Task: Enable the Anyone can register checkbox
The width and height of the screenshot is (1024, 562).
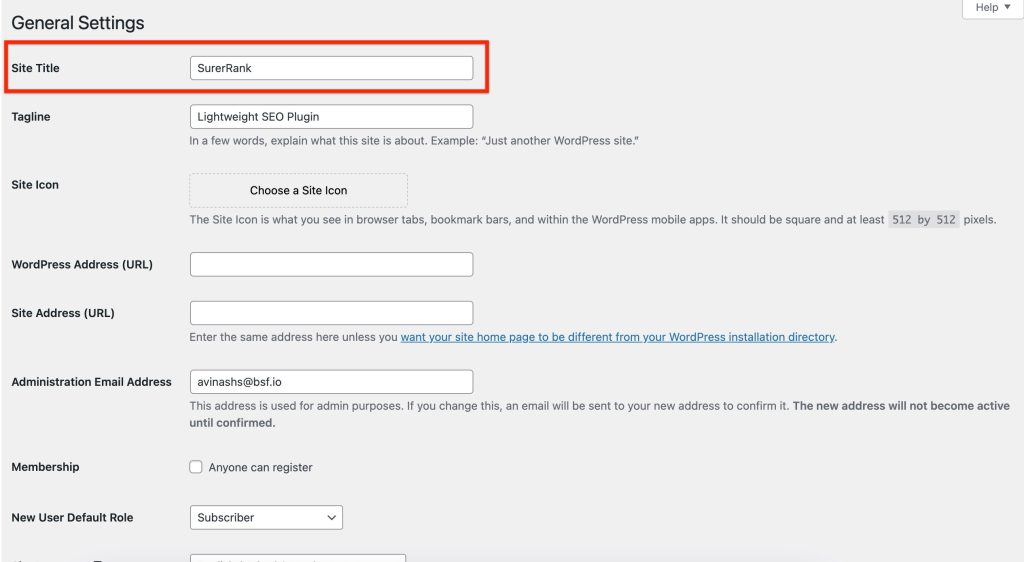Action: pos(196,467)
